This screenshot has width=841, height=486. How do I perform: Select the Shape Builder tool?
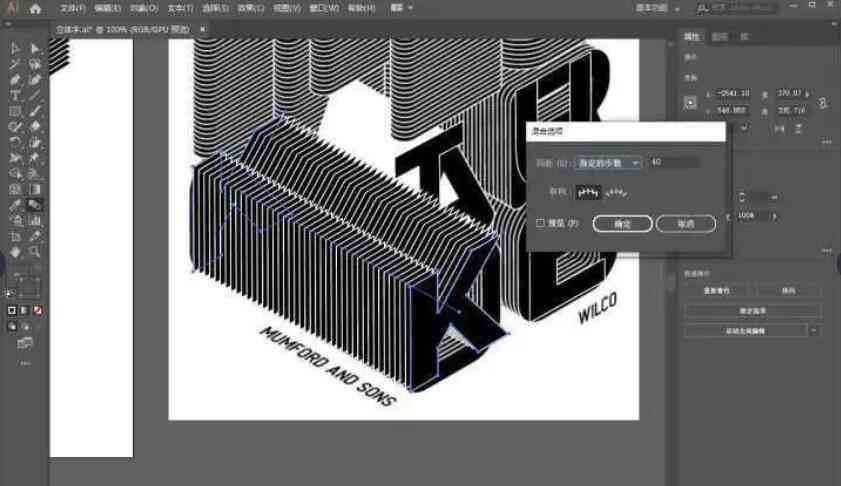(14, 173)
